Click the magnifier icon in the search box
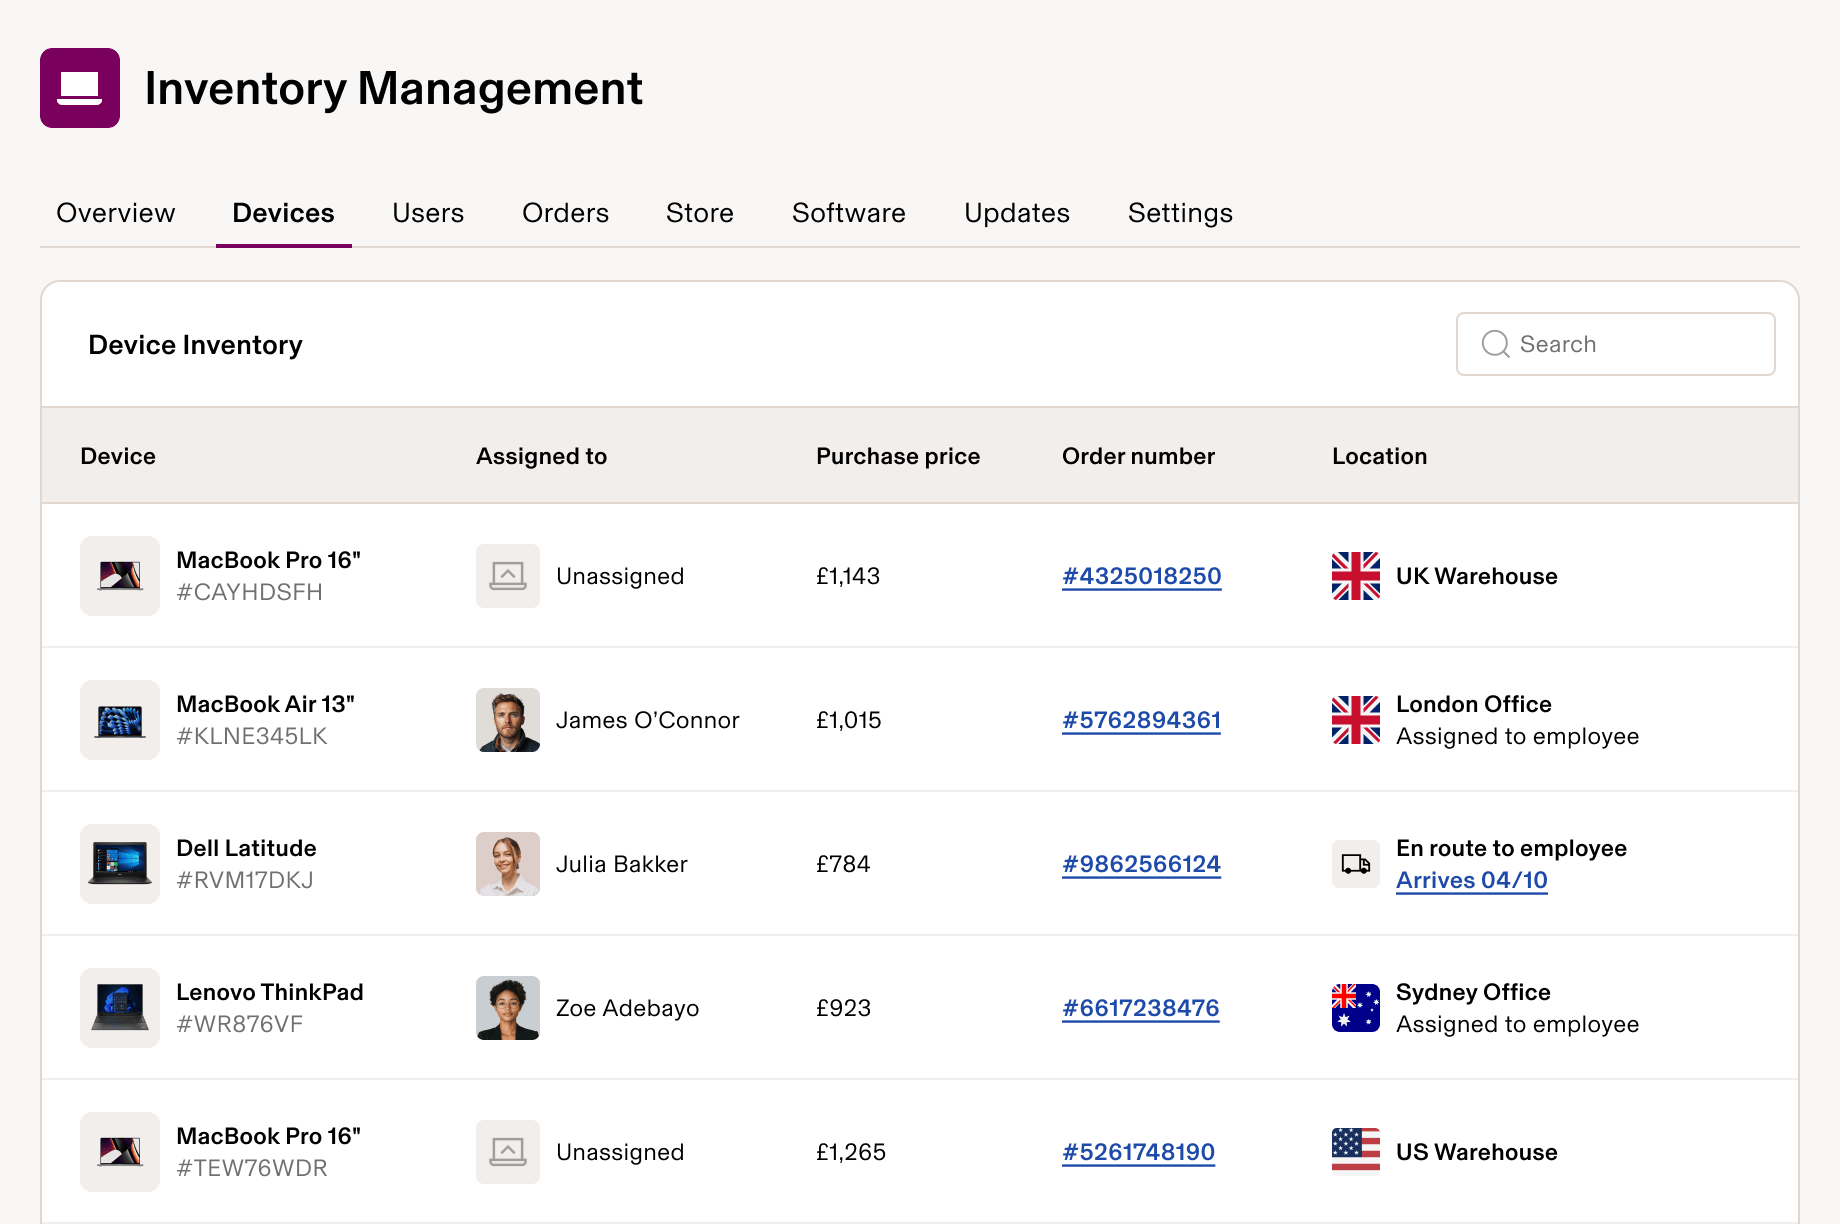Image resolution: width=1840 pixels, height=1224 pixels. point(1495,344)
